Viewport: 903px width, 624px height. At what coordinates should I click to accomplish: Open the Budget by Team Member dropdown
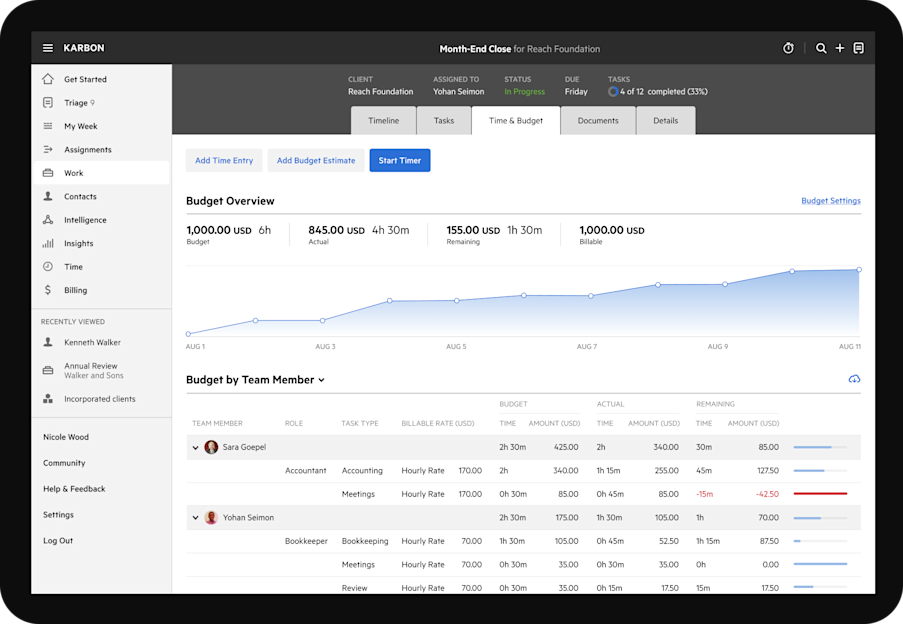[320, 379]
